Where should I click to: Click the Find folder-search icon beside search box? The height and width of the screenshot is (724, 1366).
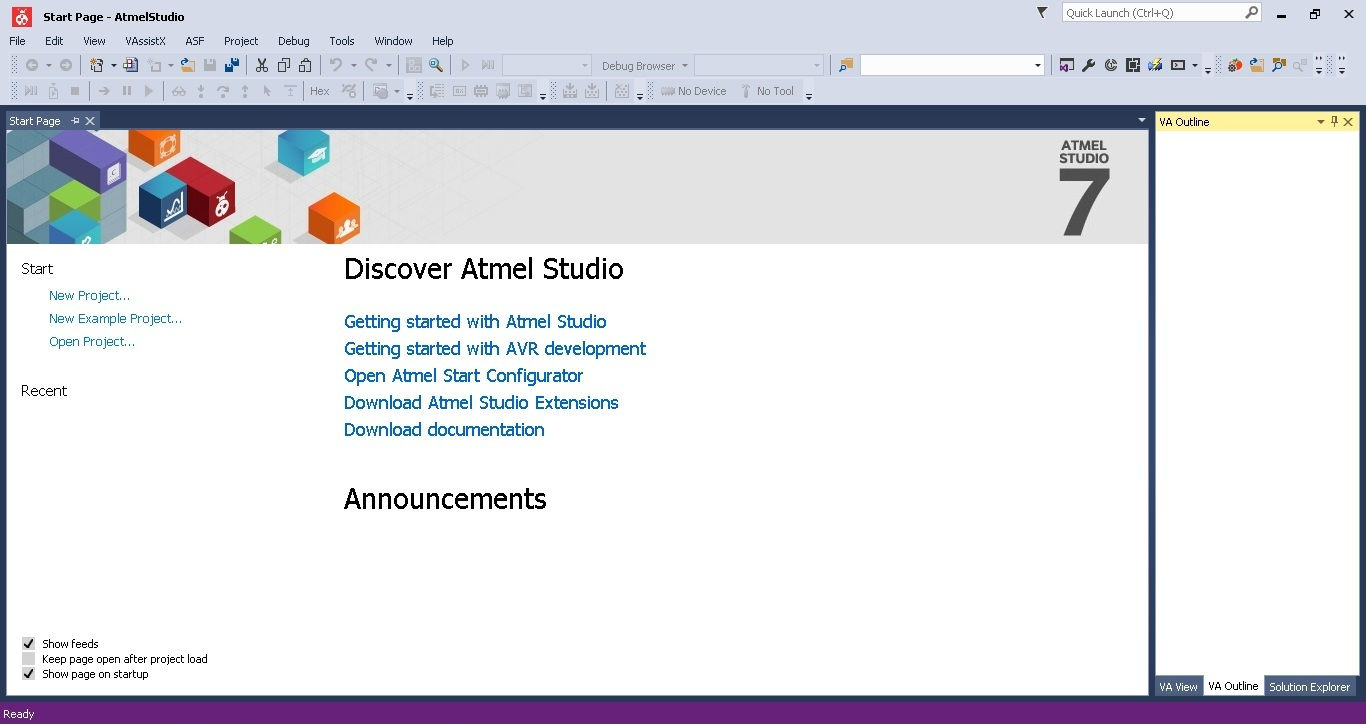(x=846, y=65)
